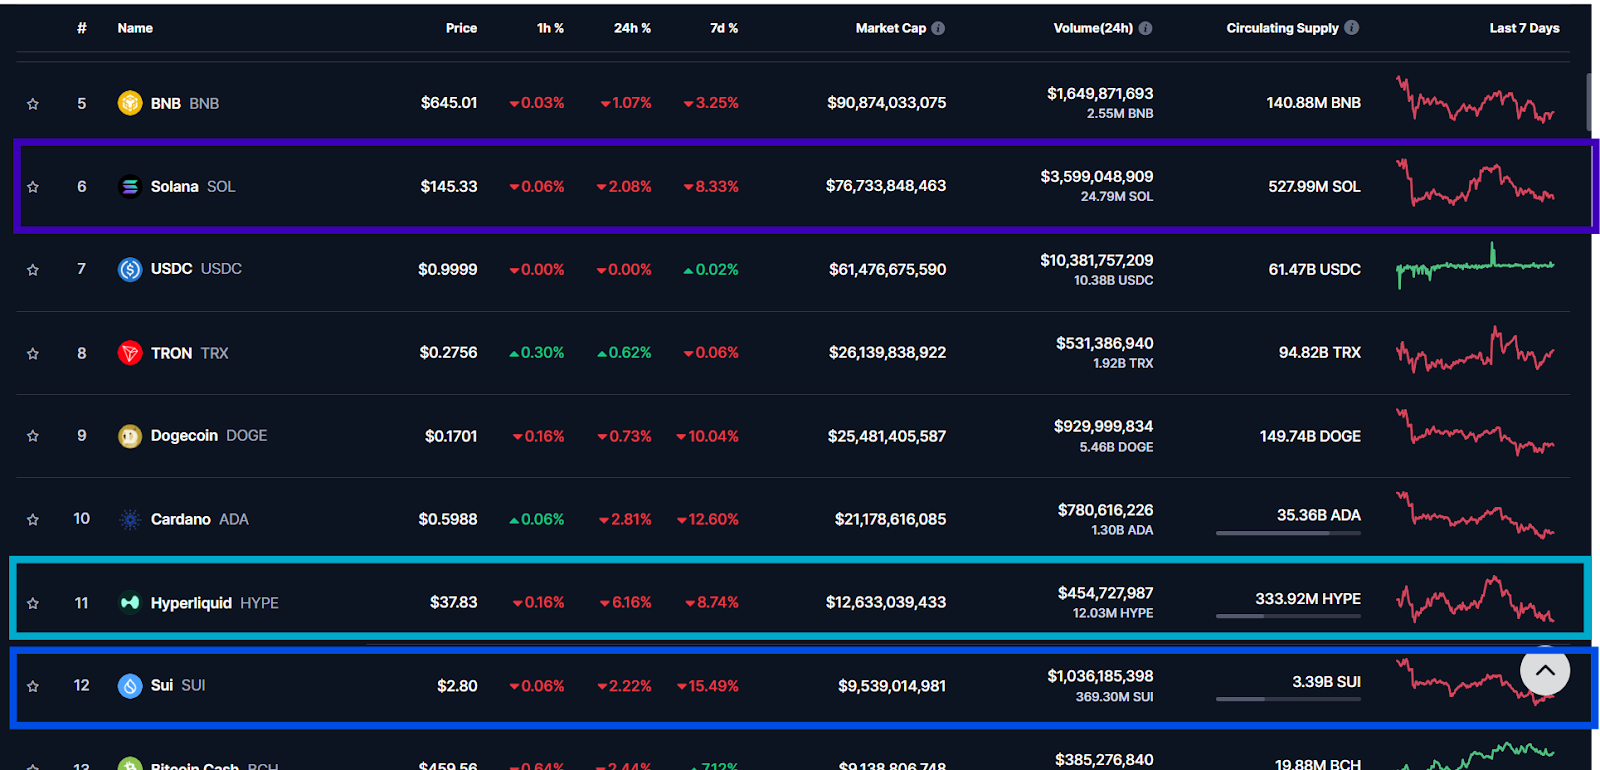This screenshot has height=770, width=1600.
Task: Click the $0.1701 Dogecoin price
Action: point(451,436)
